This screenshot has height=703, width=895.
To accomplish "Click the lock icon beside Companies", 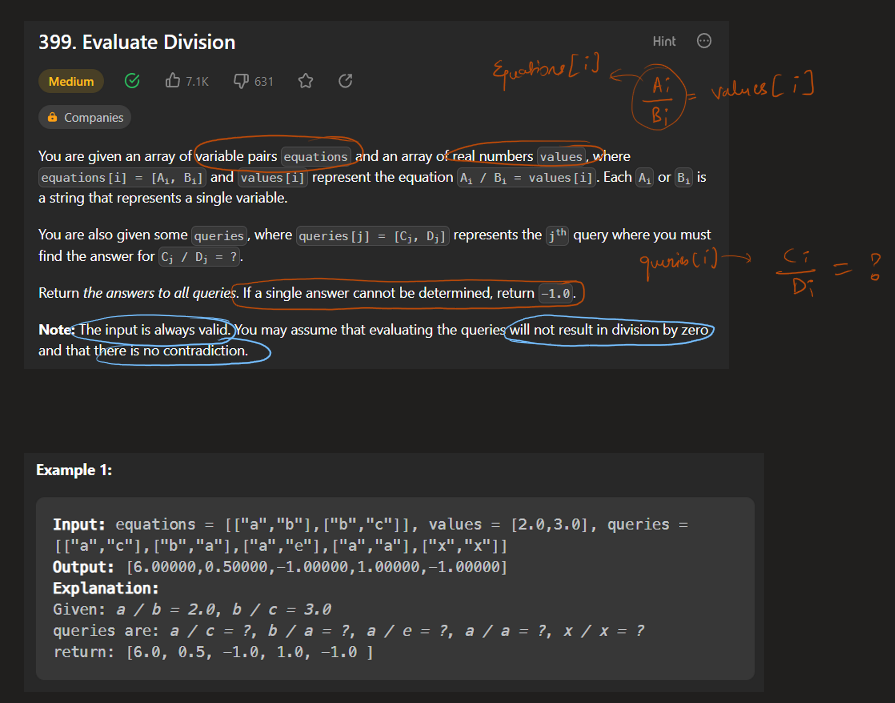I will click(x=52, y=118).
